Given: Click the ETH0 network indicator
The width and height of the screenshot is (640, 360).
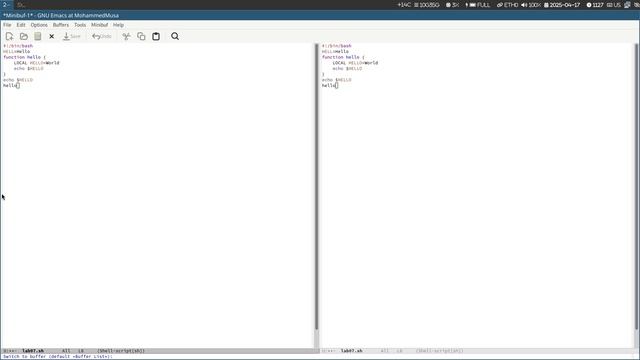Looking at the screenshot, I should (507, 5).
